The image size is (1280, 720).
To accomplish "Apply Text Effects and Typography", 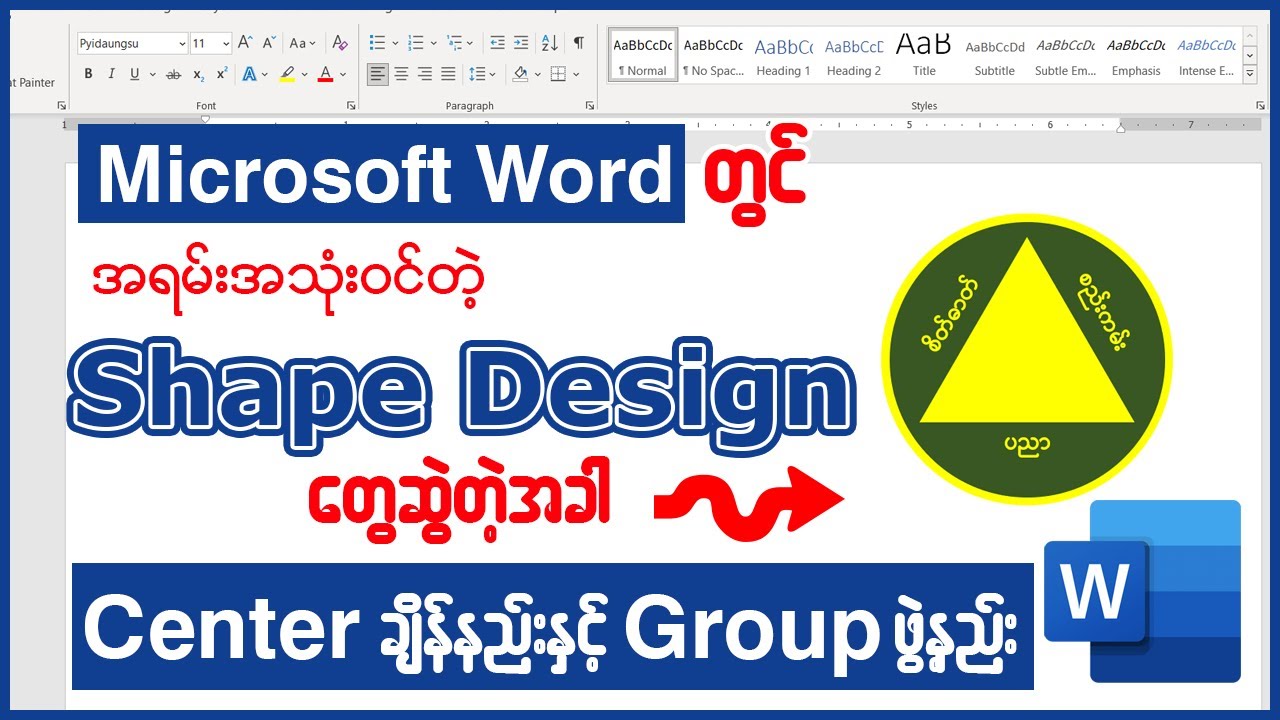I will point(250,74).
